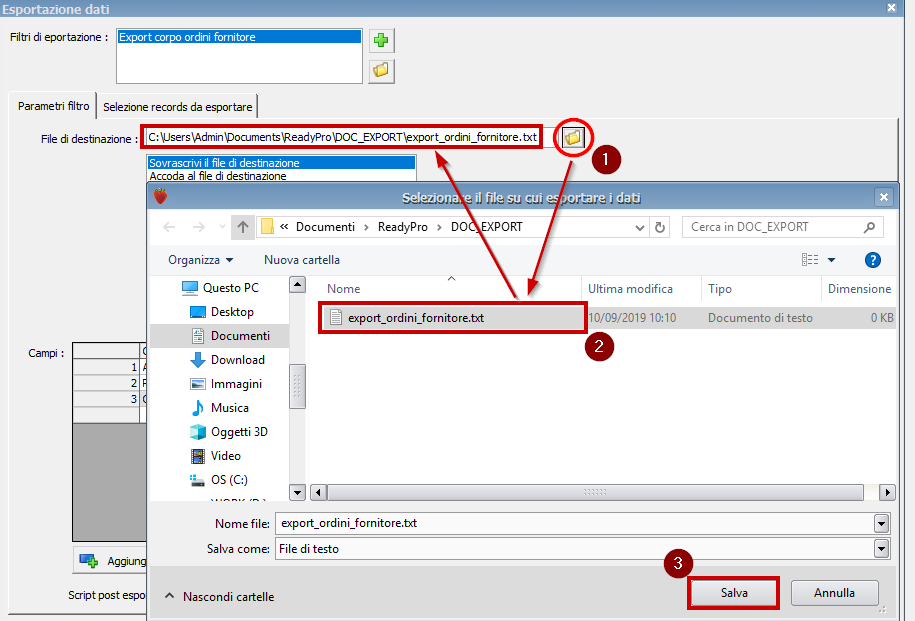Expand the Organizza dropdown menu
Image resolution: width=915 pixels, height=621 pixels.
point(200,260)
